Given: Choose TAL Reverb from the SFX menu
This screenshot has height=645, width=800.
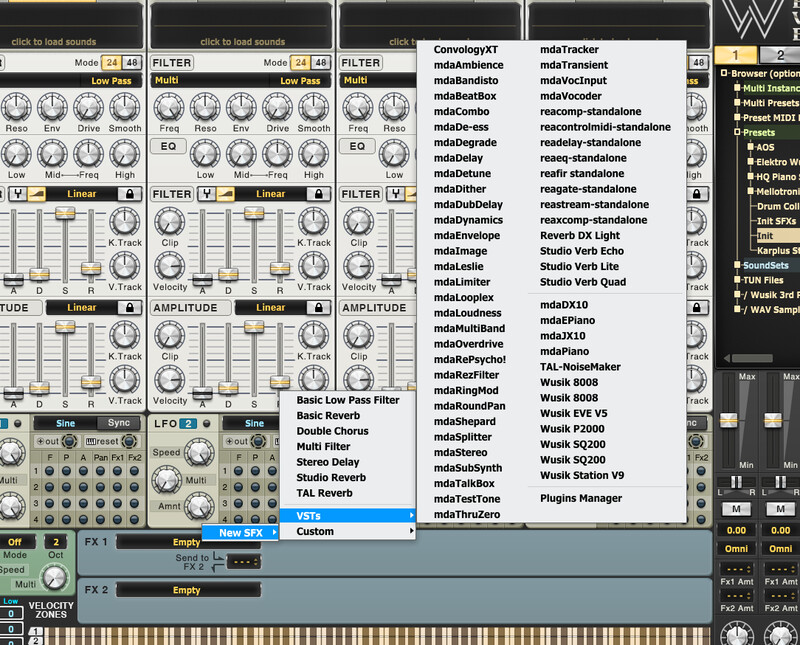Looking at the screenshot, I should click(x=347, y=493).
